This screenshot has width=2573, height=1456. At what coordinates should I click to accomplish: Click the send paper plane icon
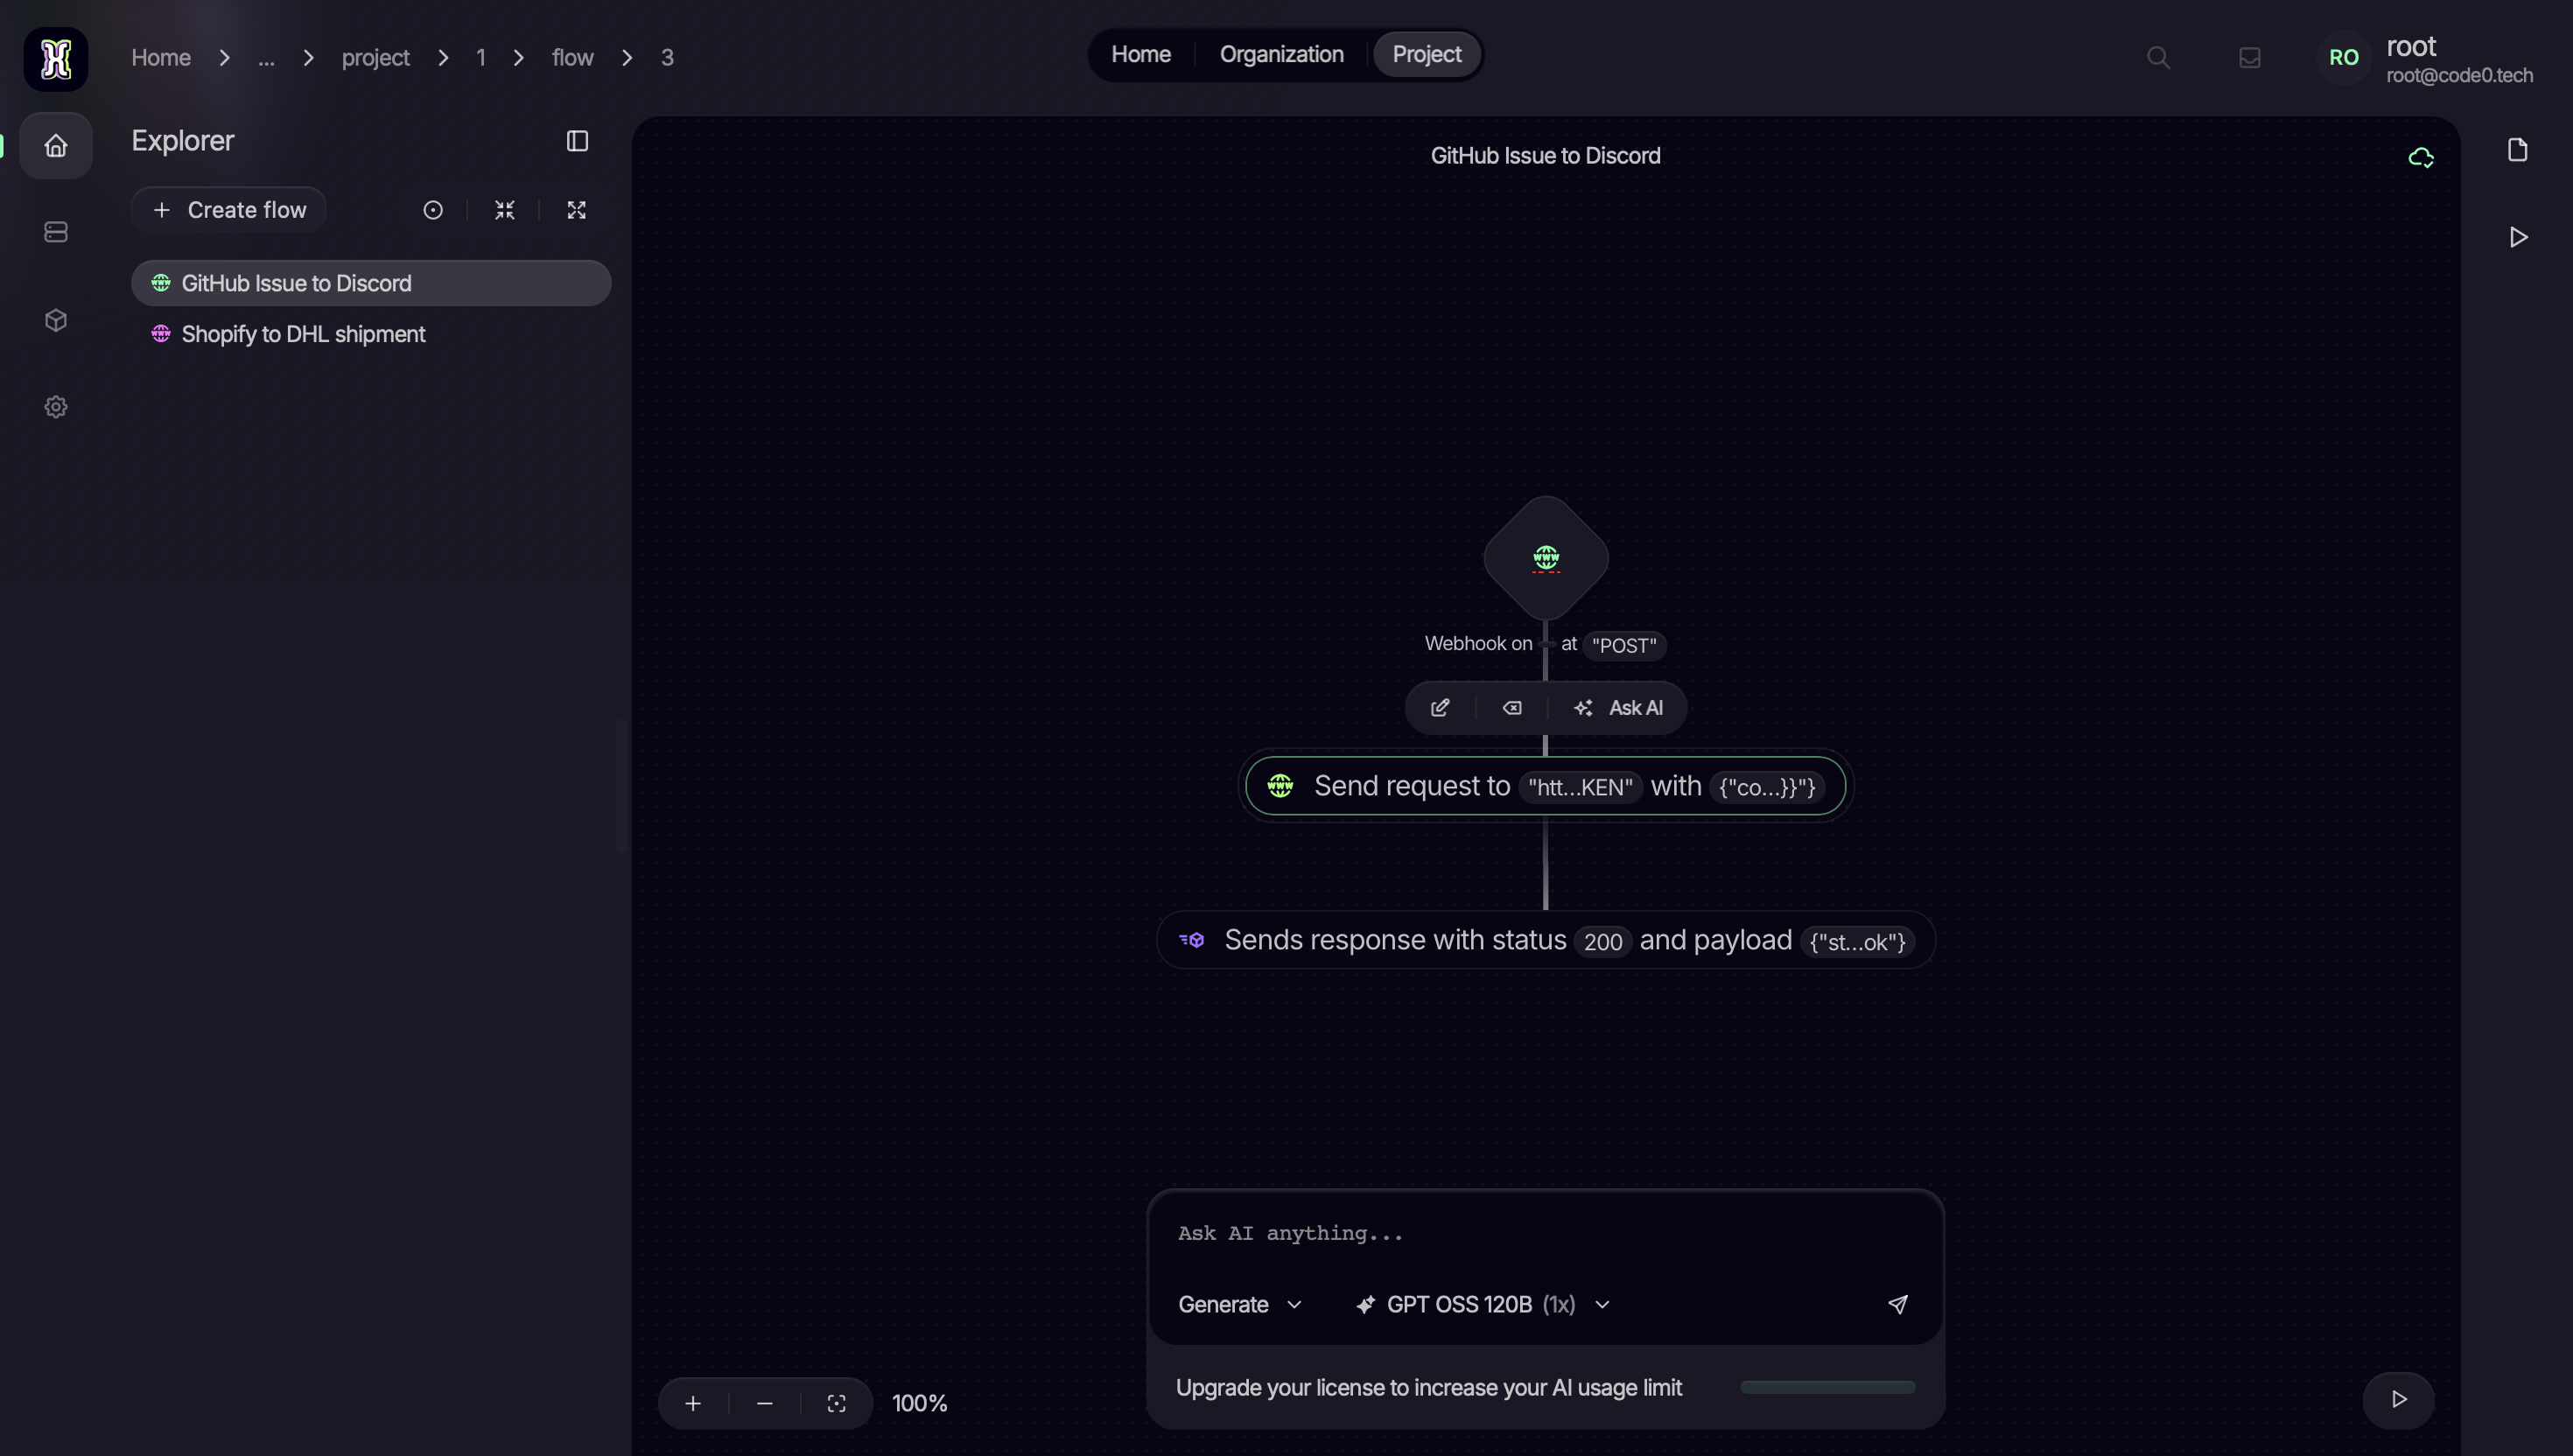tap(1898, 1305)
